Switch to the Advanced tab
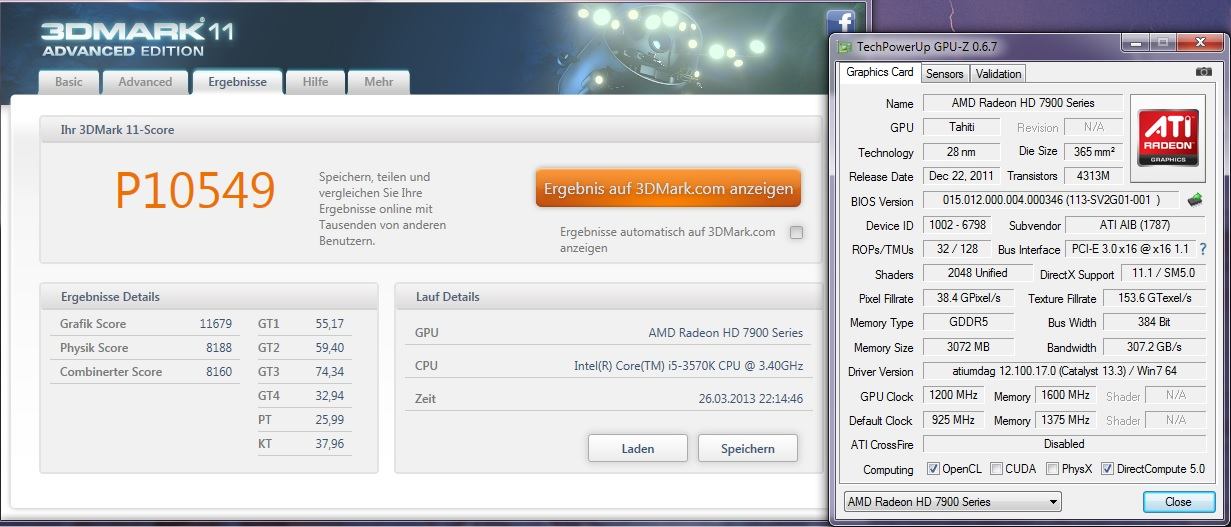The width and height of the screenshot is (1231, 527). tap(145, 82)
